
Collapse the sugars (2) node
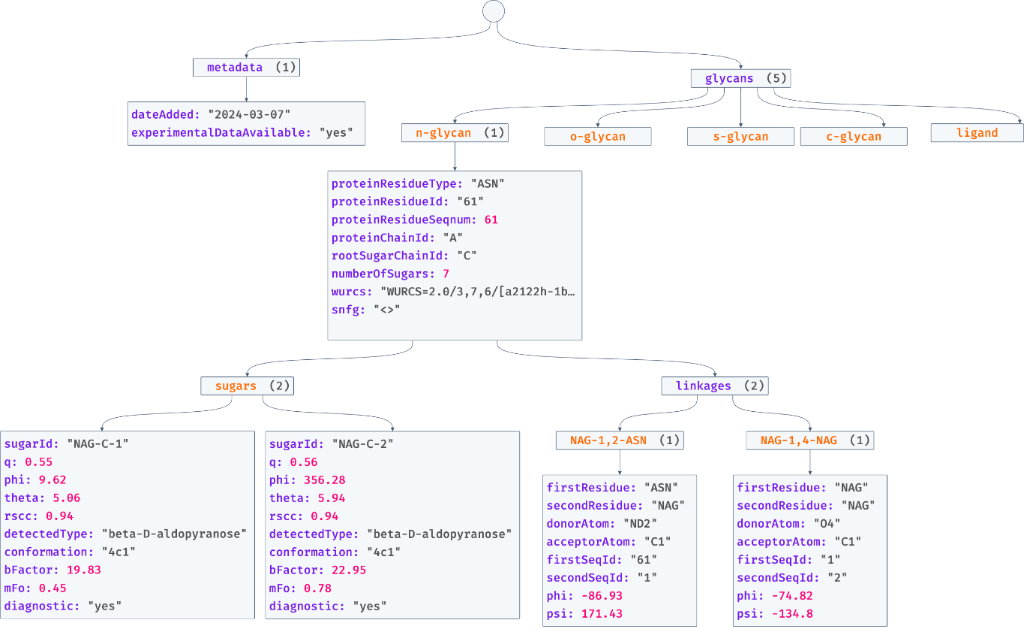(247, 385)
